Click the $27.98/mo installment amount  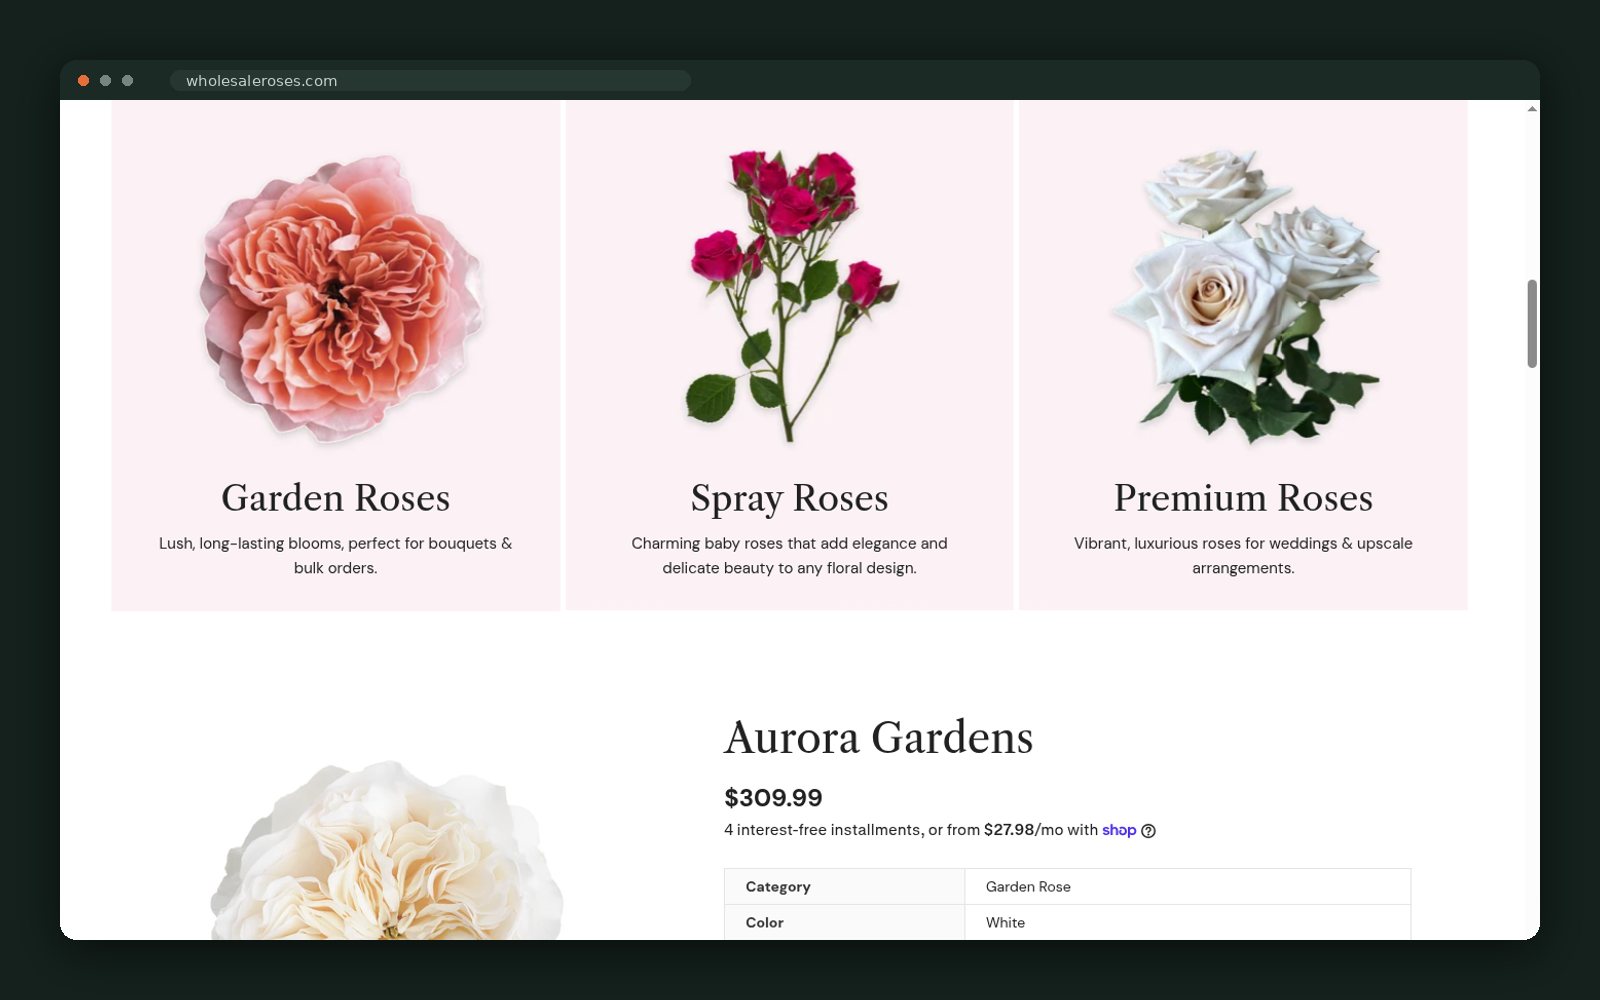pos(1023,830)
